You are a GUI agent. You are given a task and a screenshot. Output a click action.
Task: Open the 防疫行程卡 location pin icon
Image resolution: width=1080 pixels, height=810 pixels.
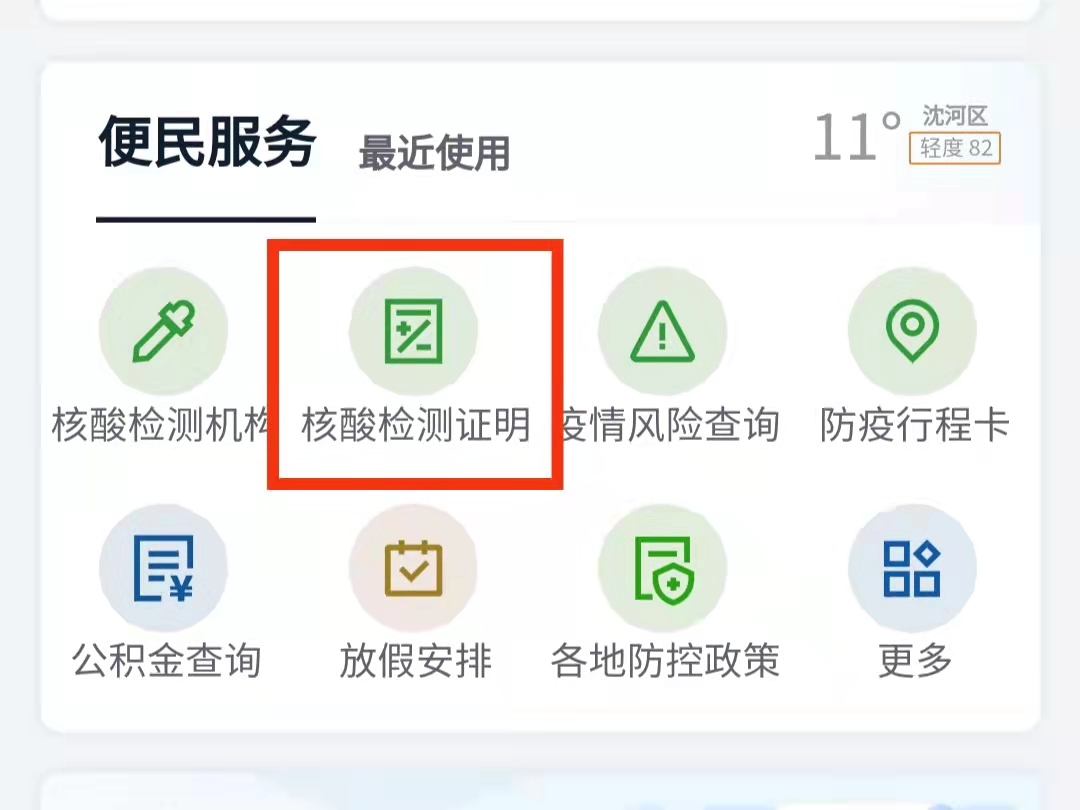click(x=912, y=331)
